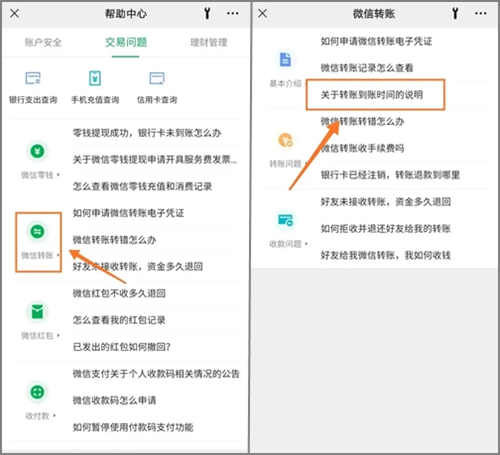Open 微信转账转错怎么办 in 微信转账 page
Image resolution: width=500 pixels, height=455 pixels.
click(x=362, y=121)
